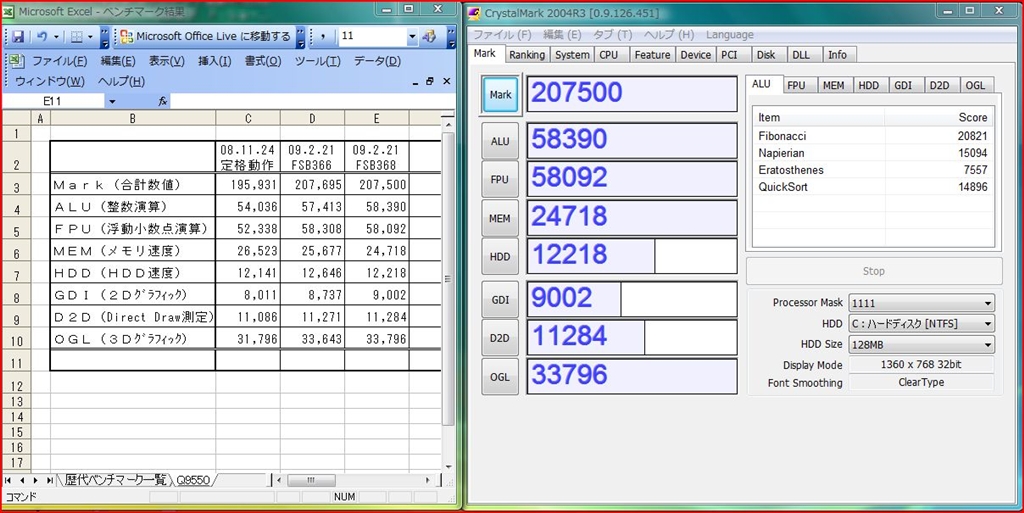The image size is (1024, 513).
Task: Open the Language menu in CrystalMark
Action: pos(730,35)
